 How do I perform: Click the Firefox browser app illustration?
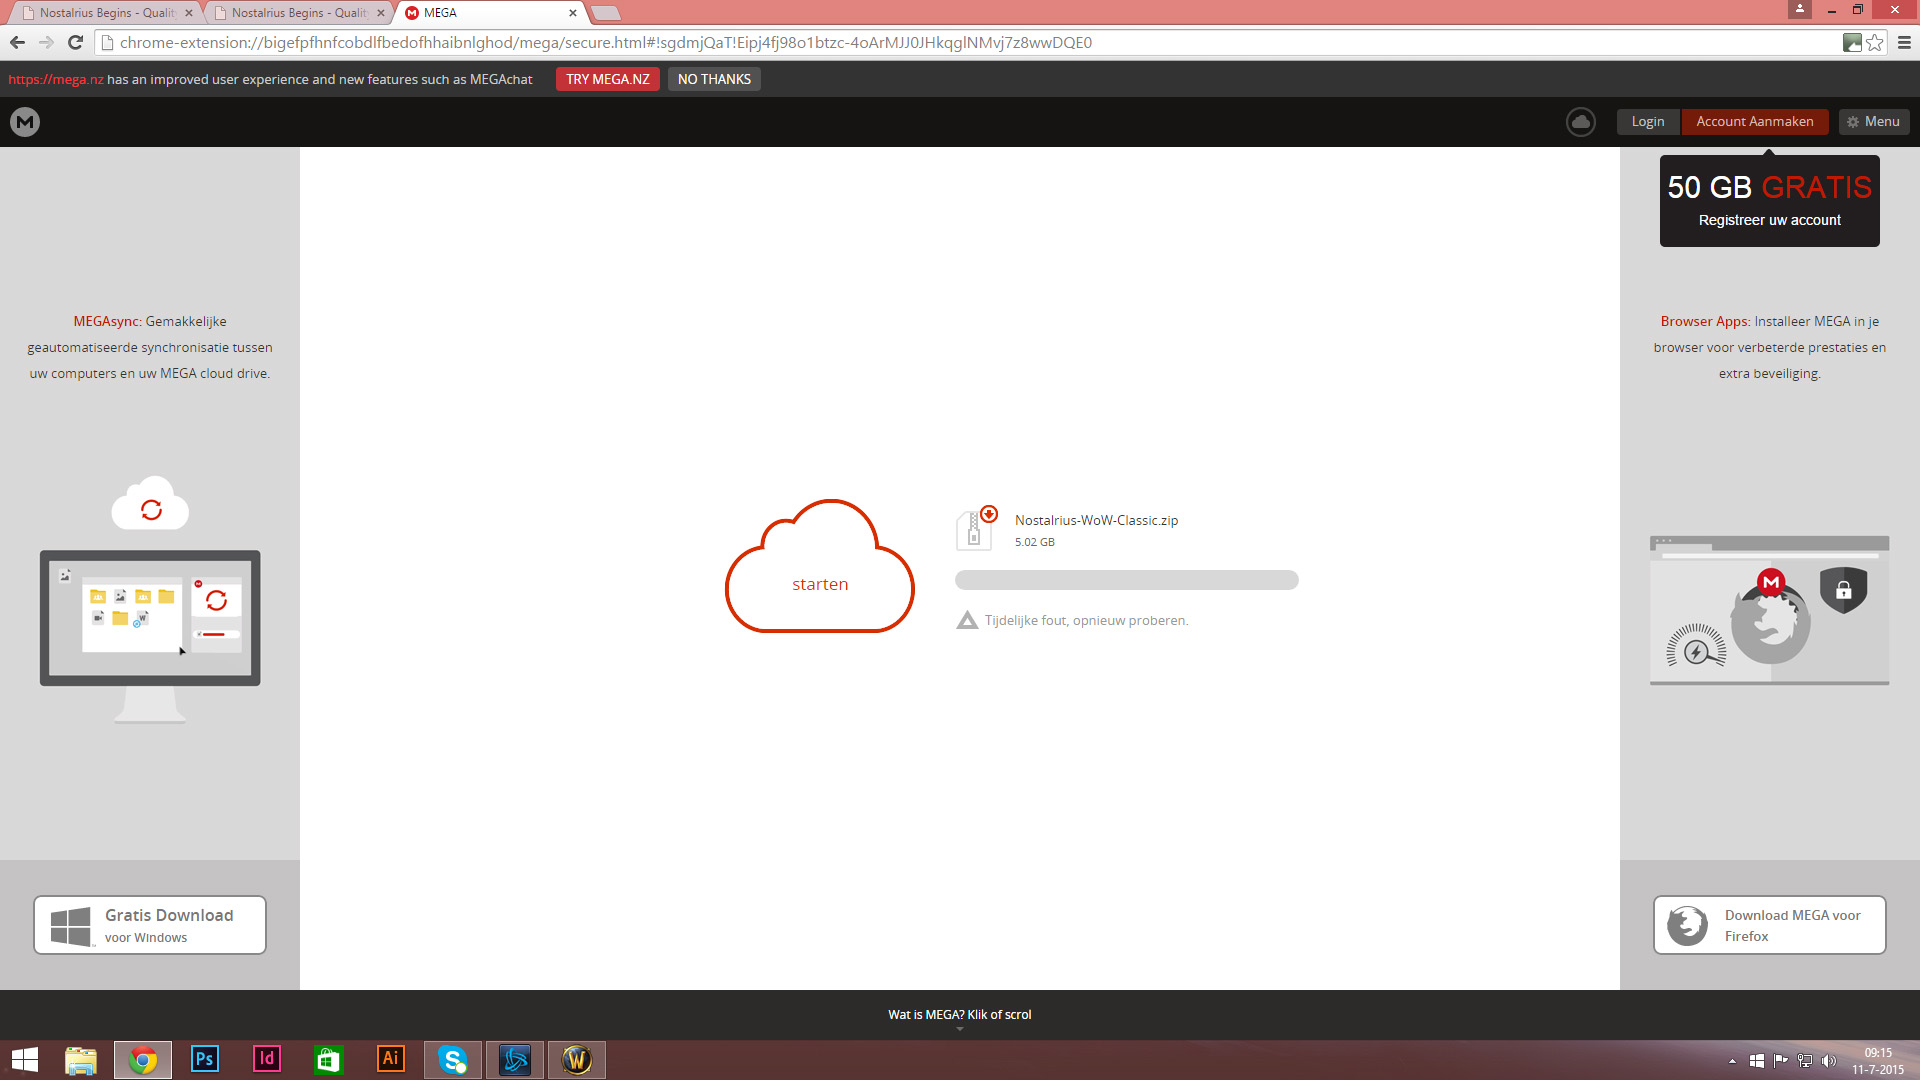pos(1769,611)
